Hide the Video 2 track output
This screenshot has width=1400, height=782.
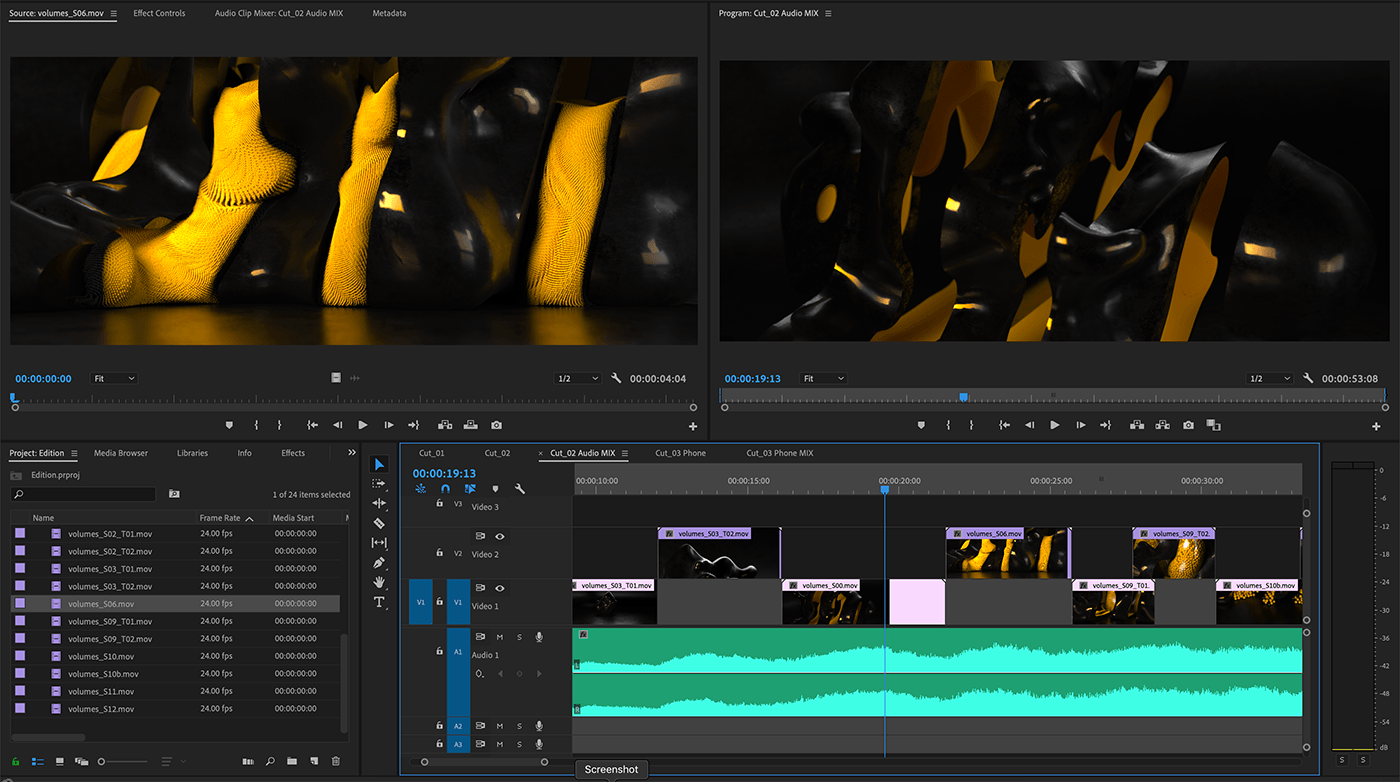tap(500, 537)
